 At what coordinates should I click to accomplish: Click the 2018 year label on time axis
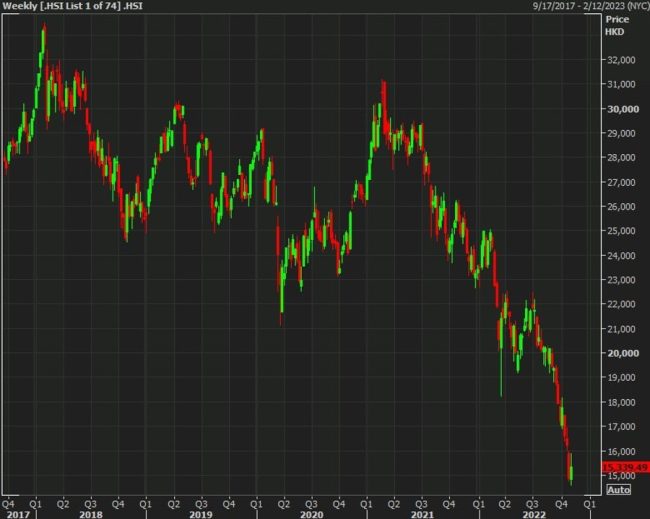91,514
